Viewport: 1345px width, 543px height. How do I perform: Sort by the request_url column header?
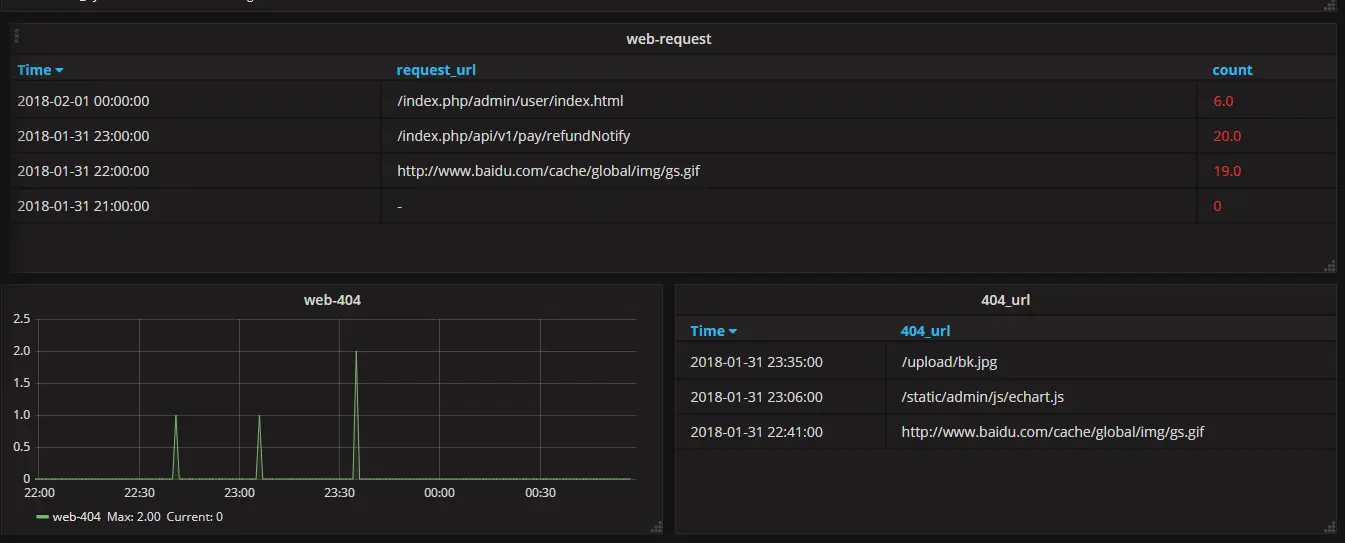tap(436, 70)
